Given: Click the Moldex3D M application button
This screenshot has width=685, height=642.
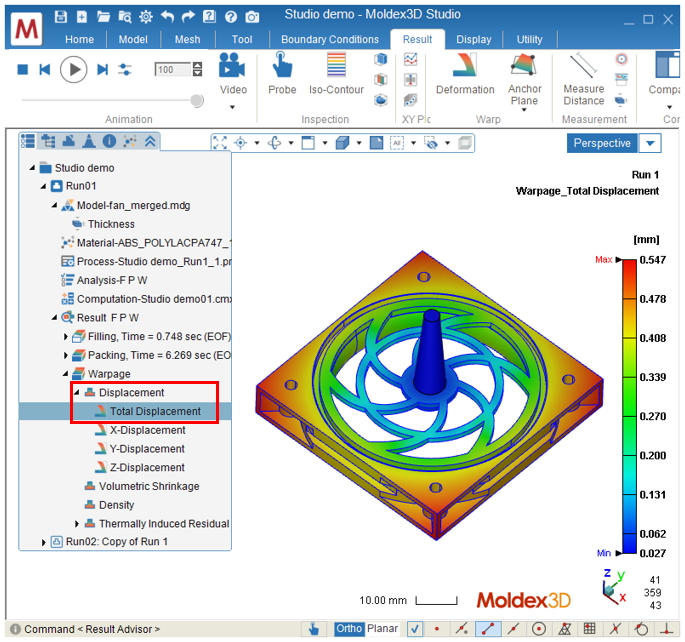Looking at the screenshot, I should click(x=27, y=29).
